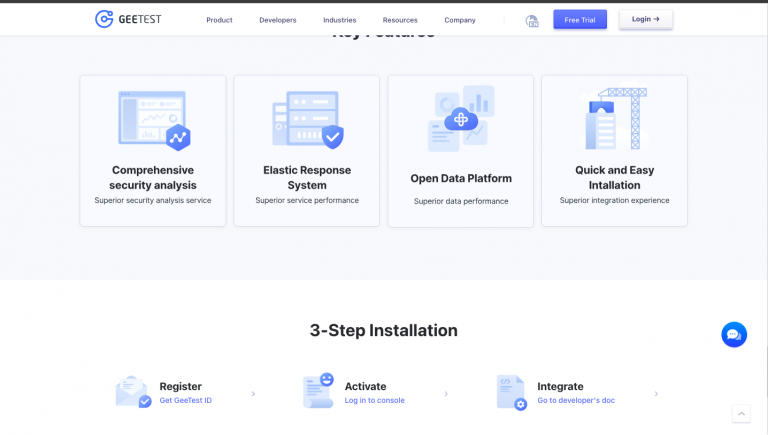Viewport: 768px width, 435px height.
Task: Click the Quick and Easy Installation crane icon
Action: click(614, 120)
